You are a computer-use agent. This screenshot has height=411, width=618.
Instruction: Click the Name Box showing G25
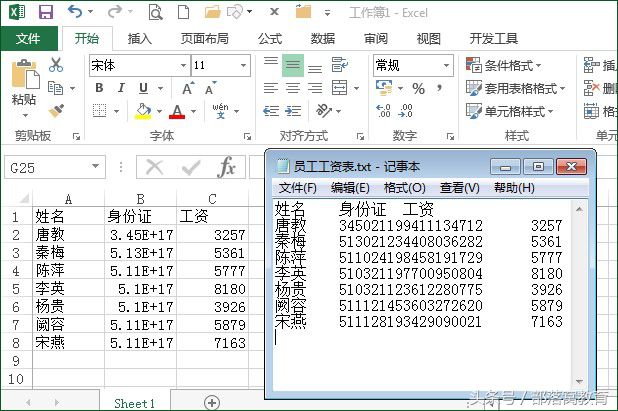[55, 167]
